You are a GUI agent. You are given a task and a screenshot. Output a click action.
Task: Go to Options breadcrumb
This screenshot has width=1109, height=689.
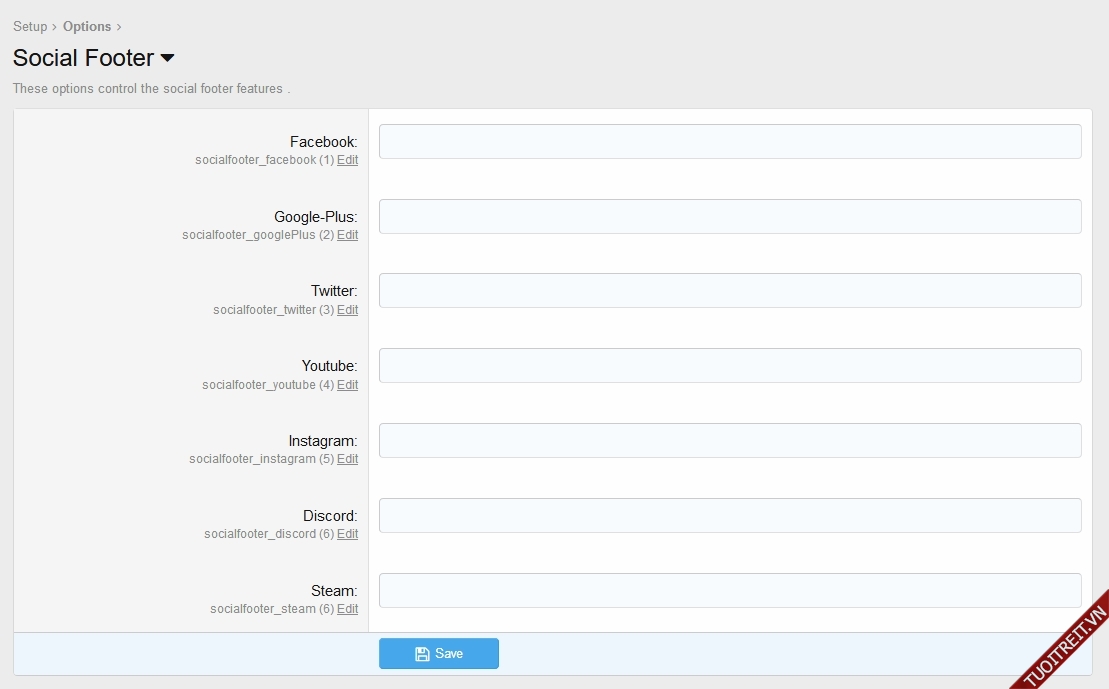[87, 26]
